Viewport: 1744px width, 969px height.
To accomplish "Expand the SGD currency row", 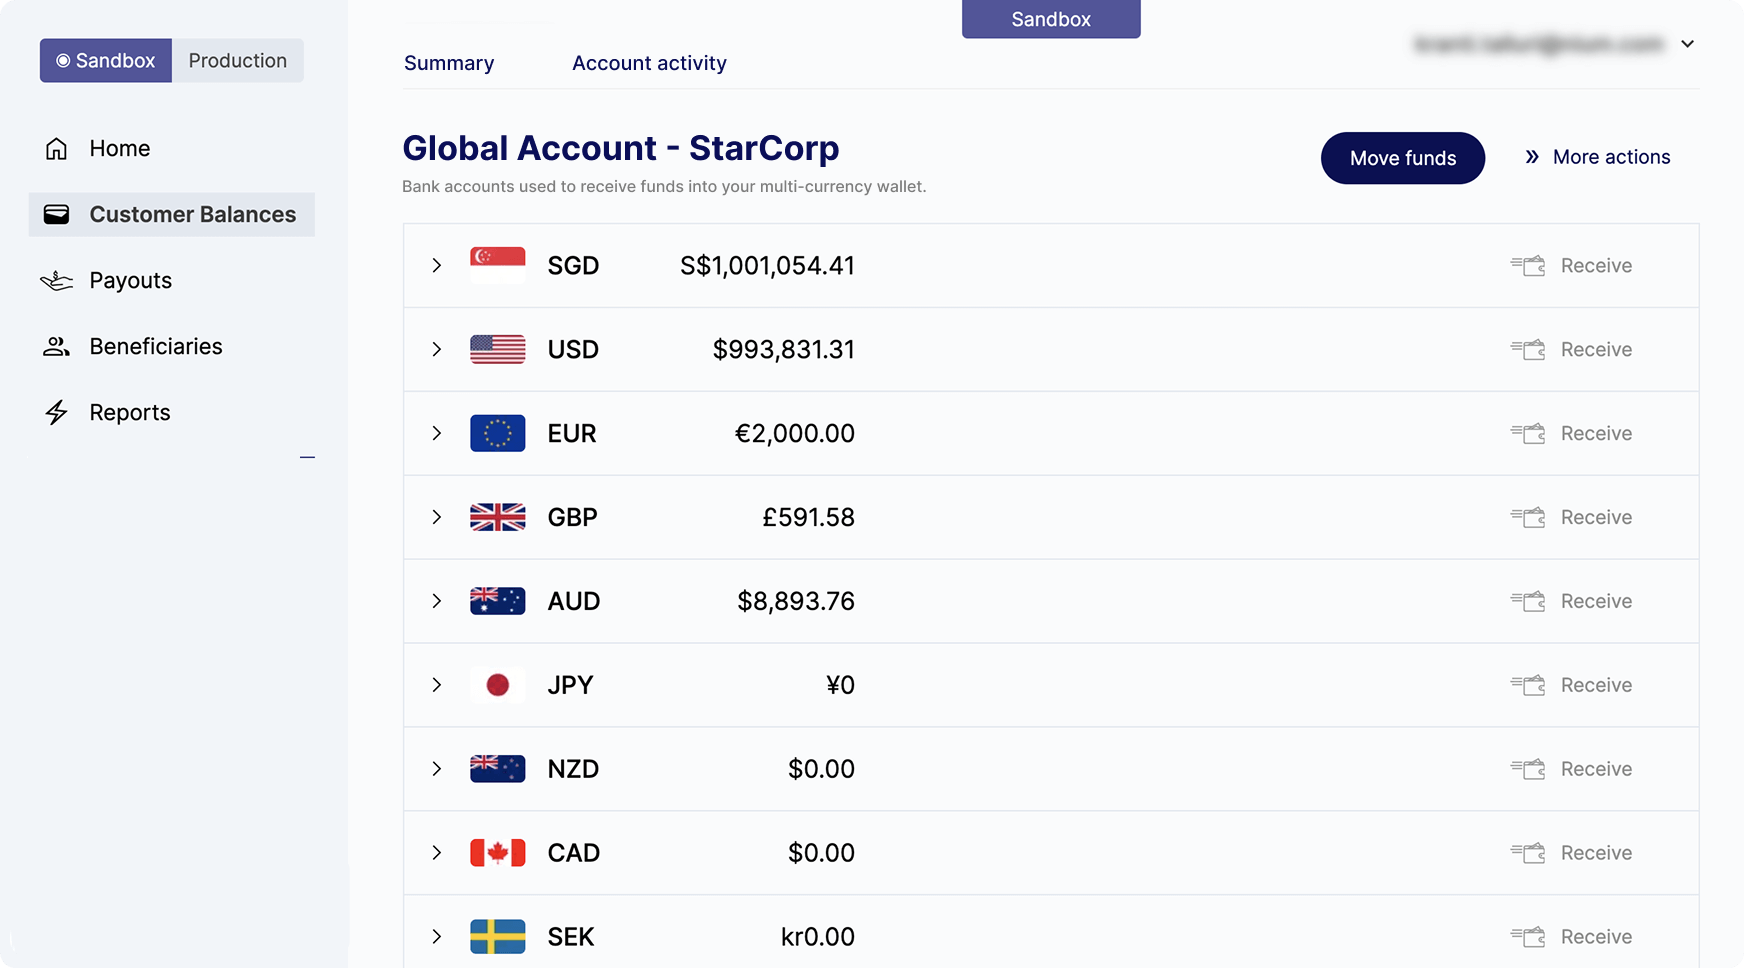I will click(437, 266).
